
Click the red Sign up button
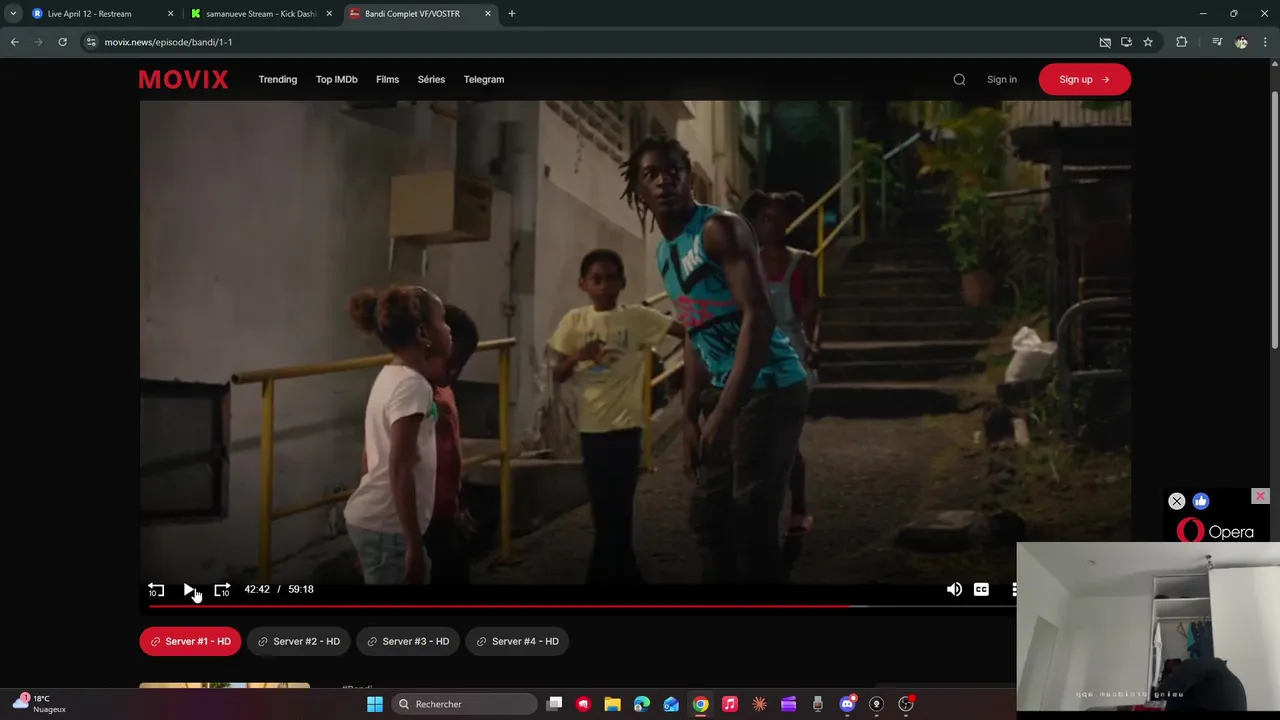pyautogui.click(x=1084, y=79)
